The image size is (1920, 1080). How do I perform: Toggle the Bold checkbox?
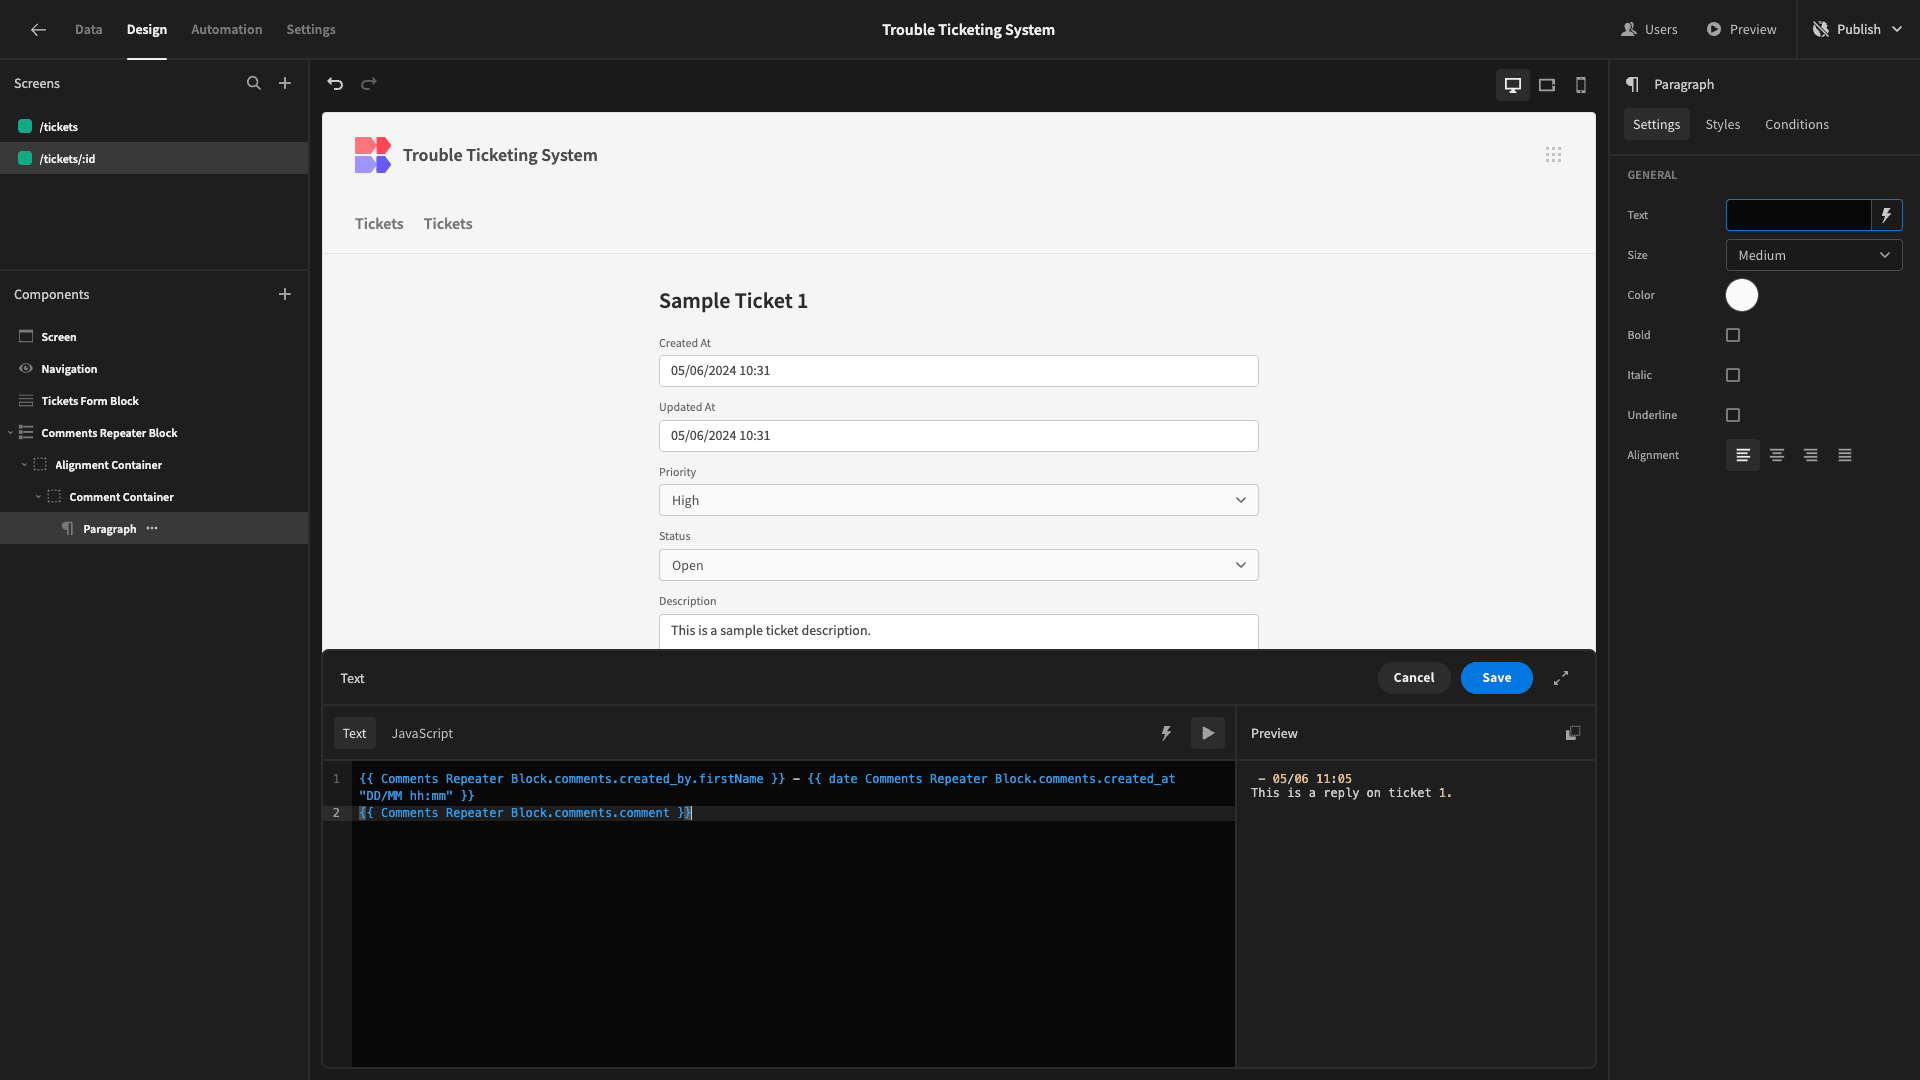[x=1733, y=335]
